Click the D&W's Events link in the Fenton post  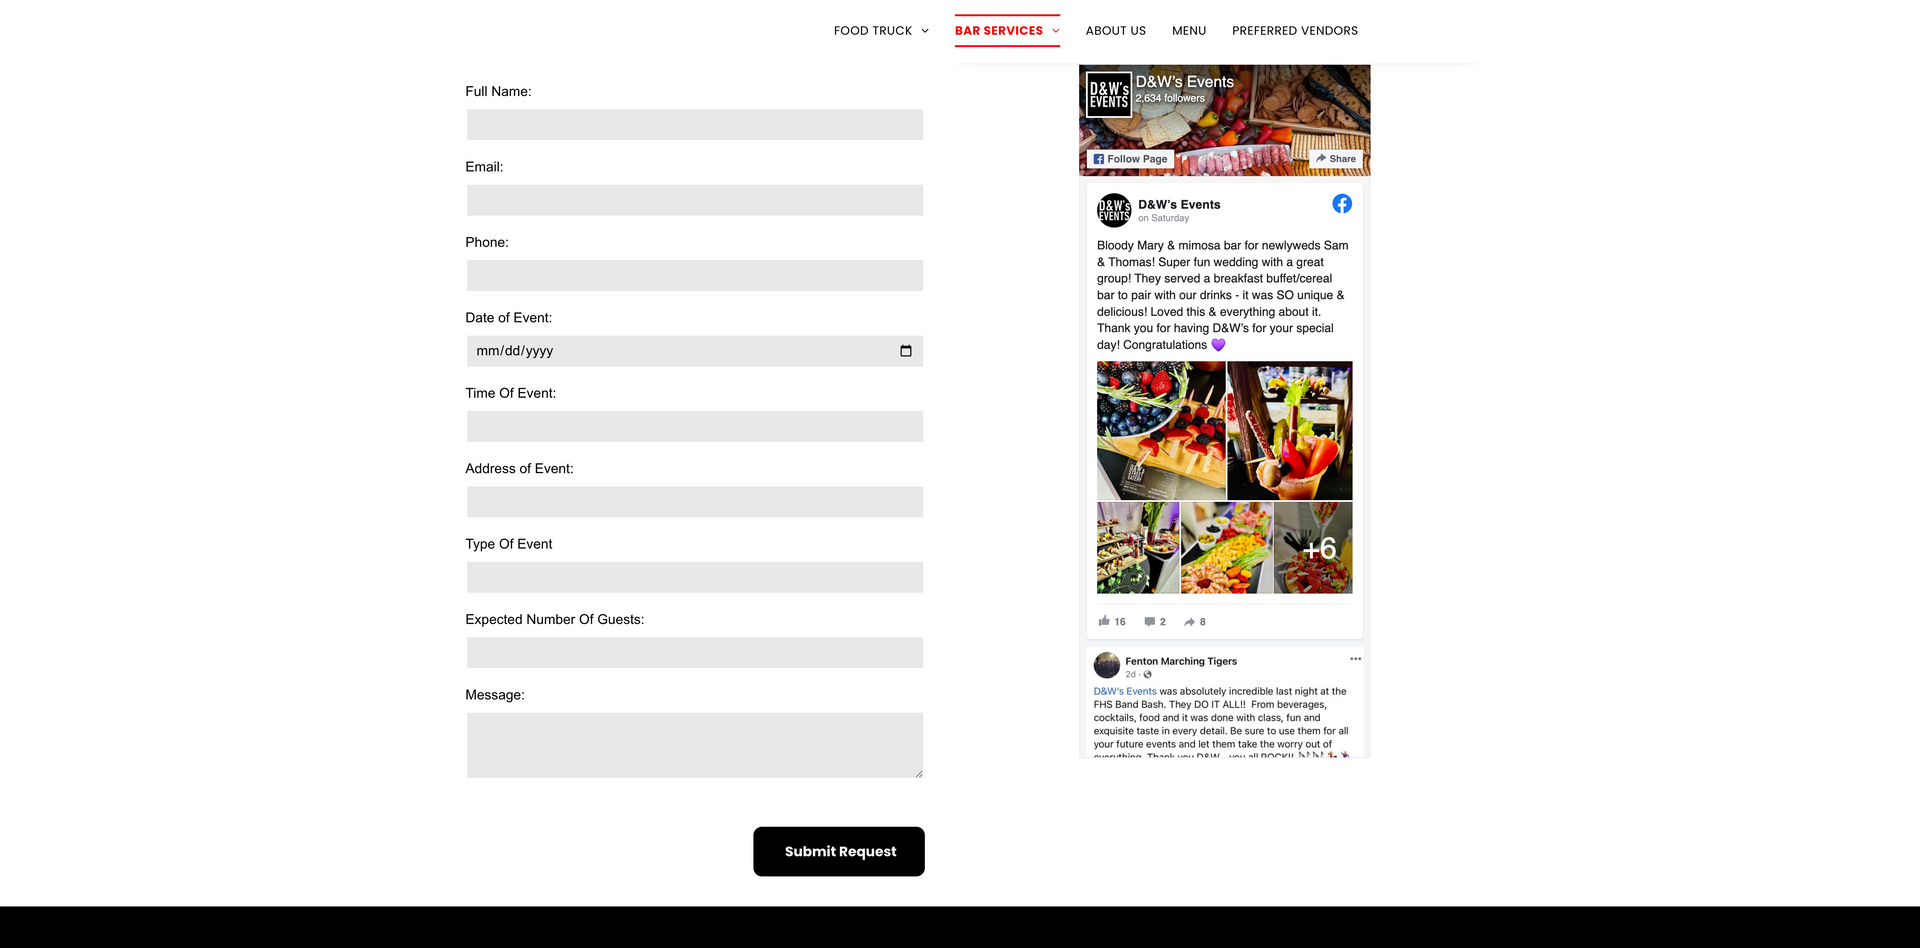click(x=1125, y=691)
